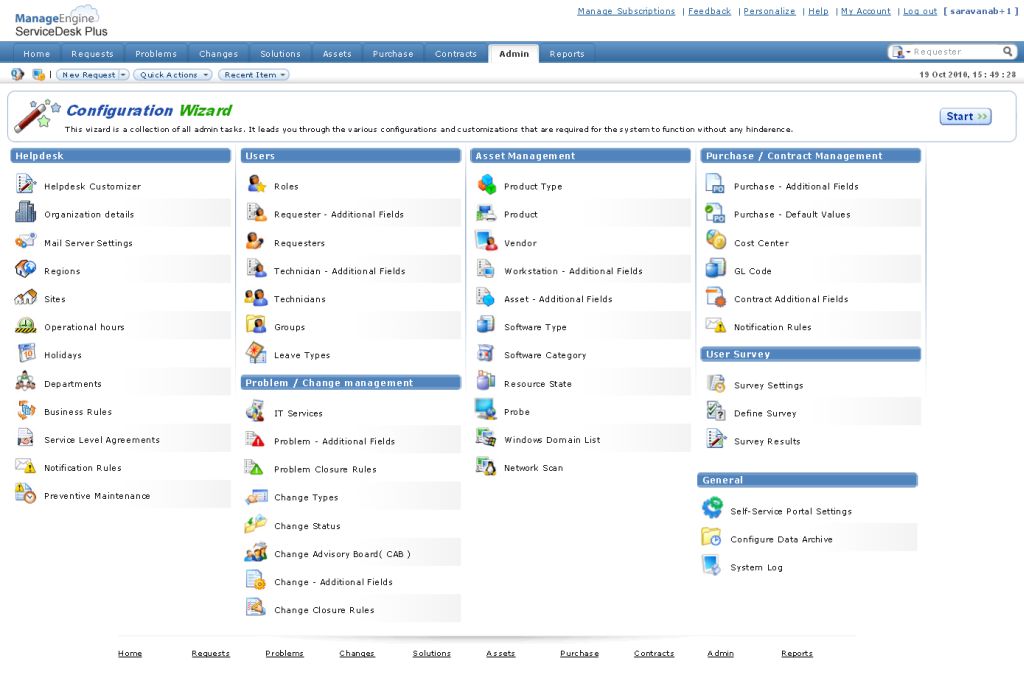The image size is (1024, 675).
Task: Click the footer Assets link
Action: click(x=501, y=653)
